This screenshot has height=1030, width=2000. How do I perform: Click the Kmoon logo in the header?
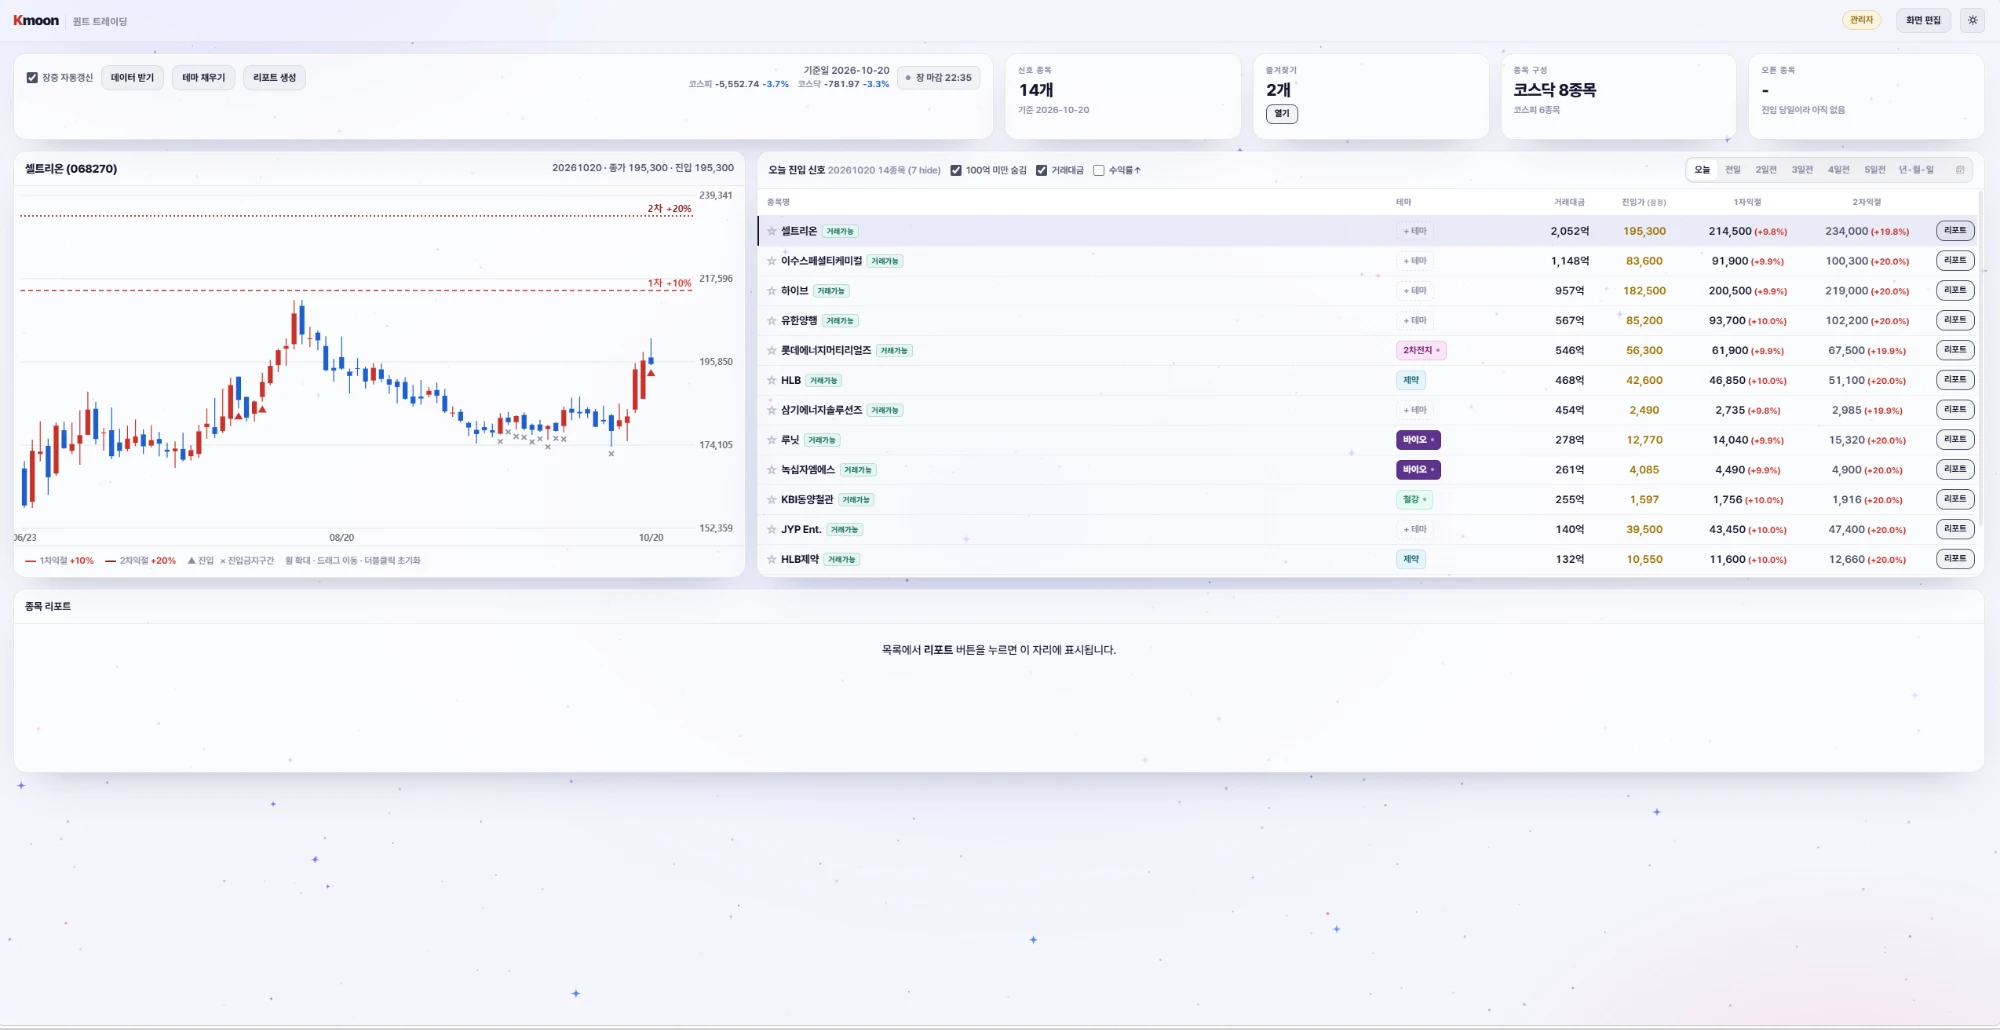click(36, 20)
